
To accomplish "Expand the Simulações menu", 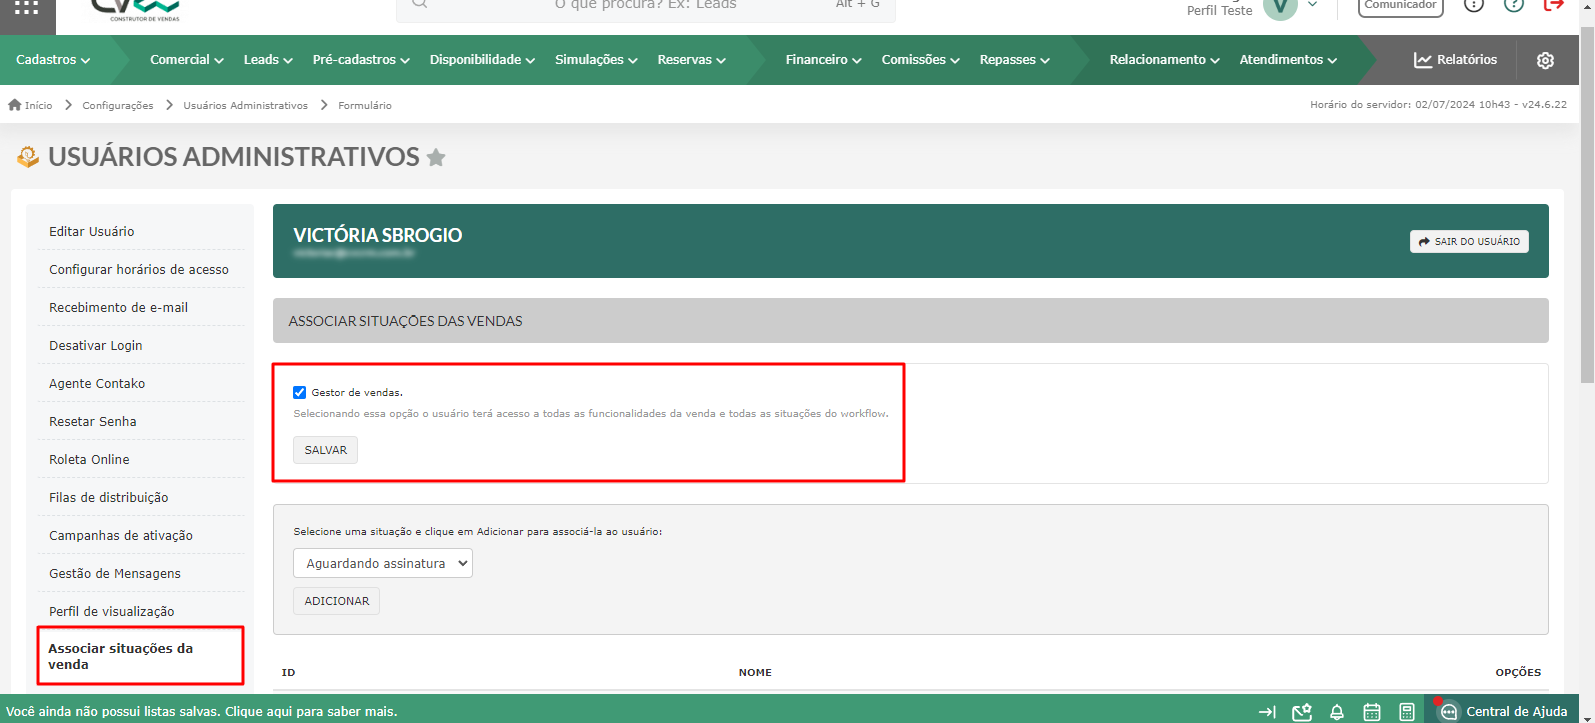I will (596, 60).
